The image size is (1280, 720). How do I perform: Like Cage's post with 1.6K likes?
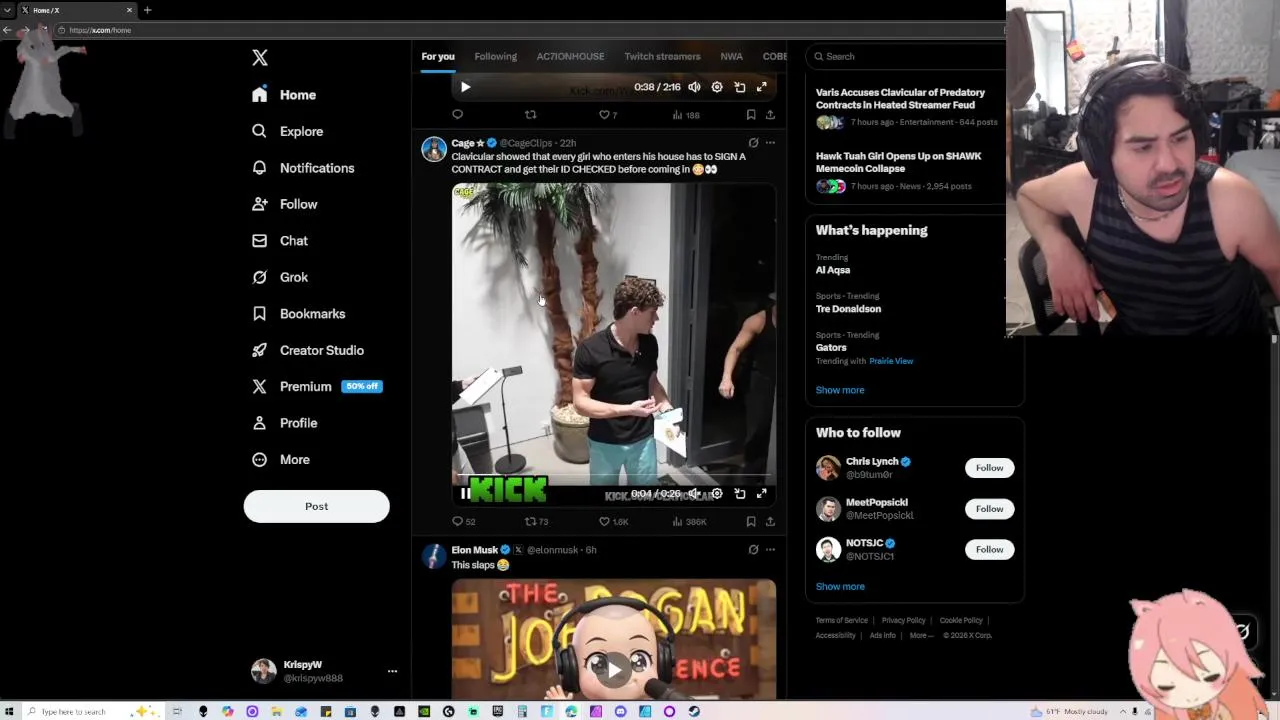(613, 521)
